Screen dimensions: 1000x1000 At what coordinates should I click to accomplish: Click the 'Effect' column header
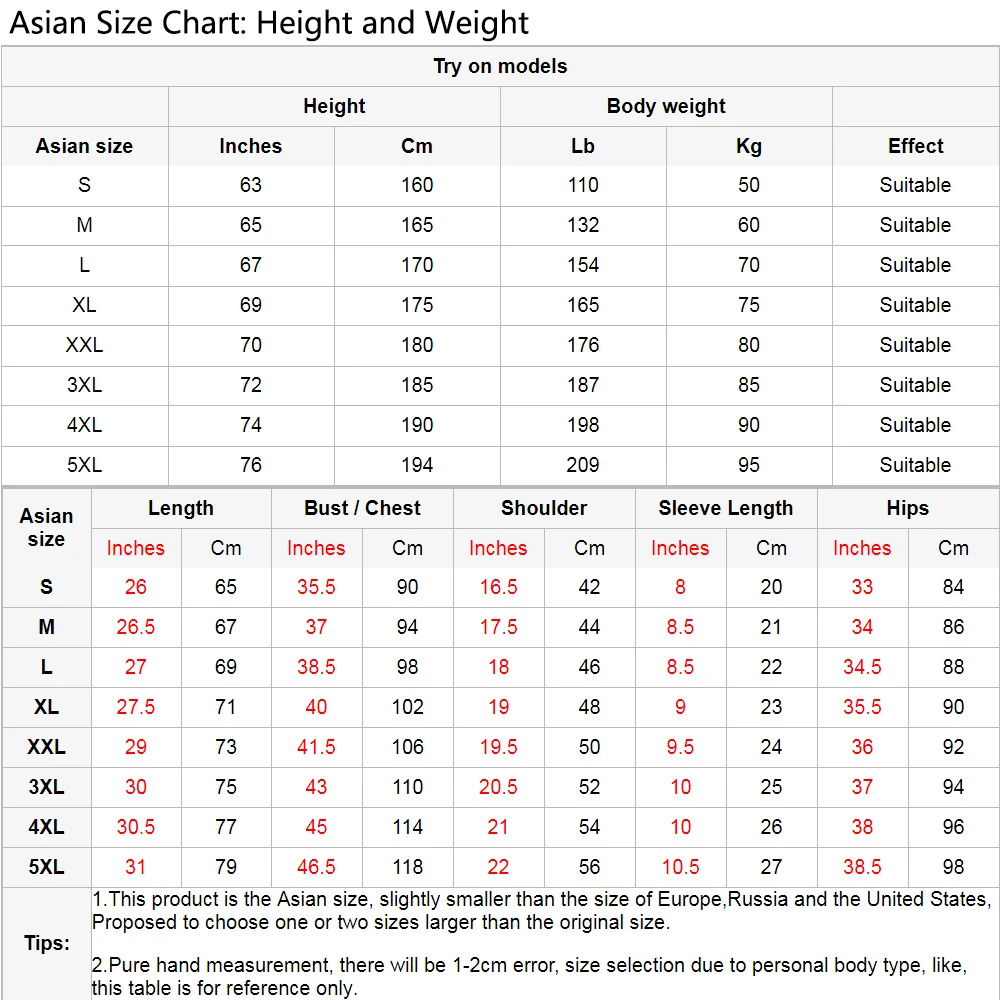click(915, 146)
